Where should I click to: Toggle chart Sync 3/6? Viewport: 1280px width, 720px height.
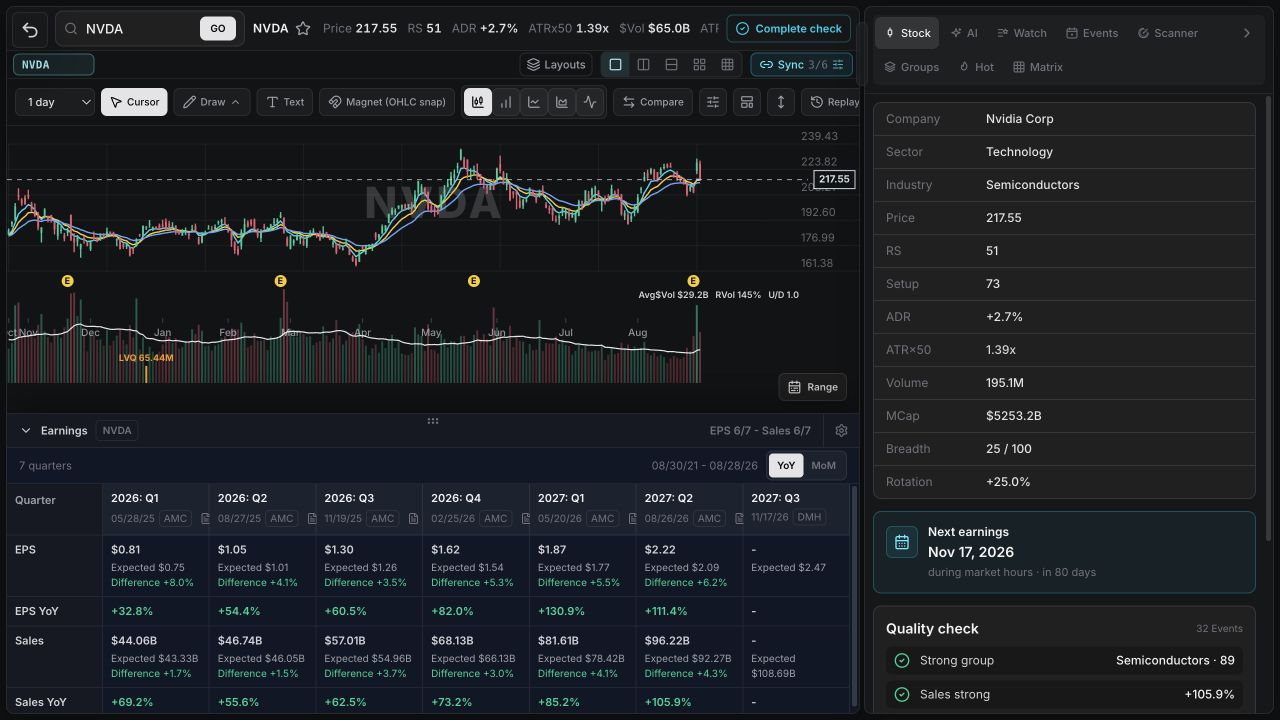[x=801, y=64]
